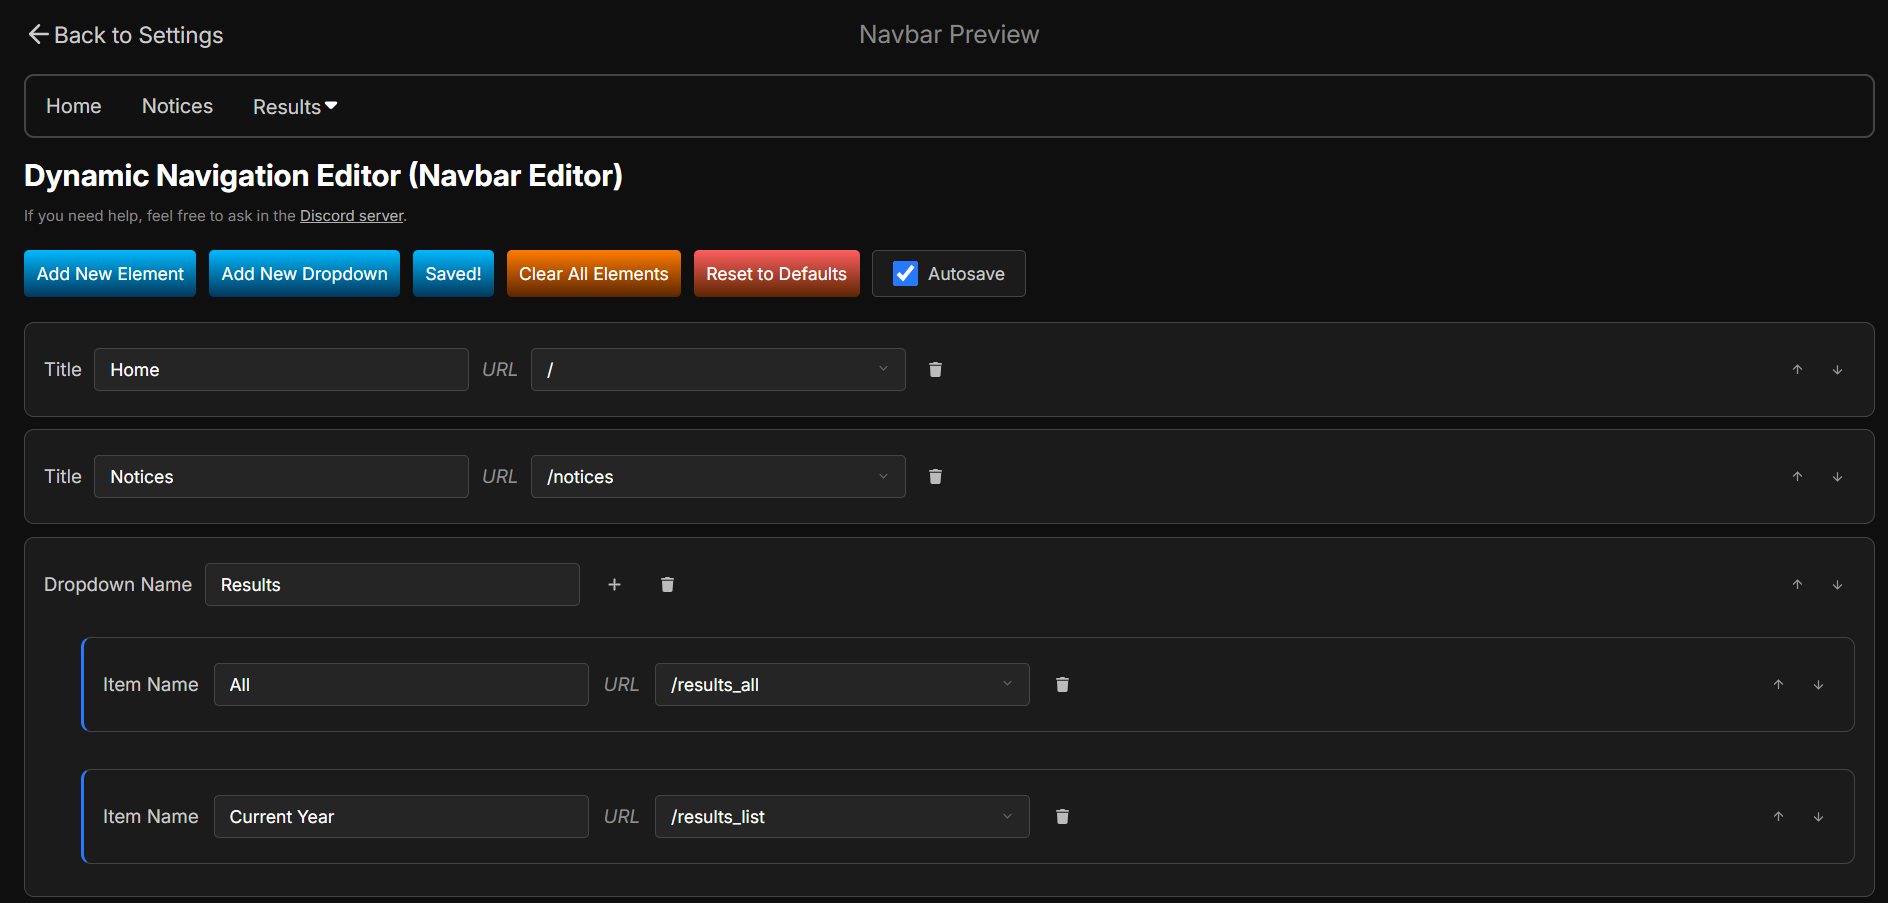Move the Notices element up
This screenshot has width=1888, height=903.
coord(1797,476)
